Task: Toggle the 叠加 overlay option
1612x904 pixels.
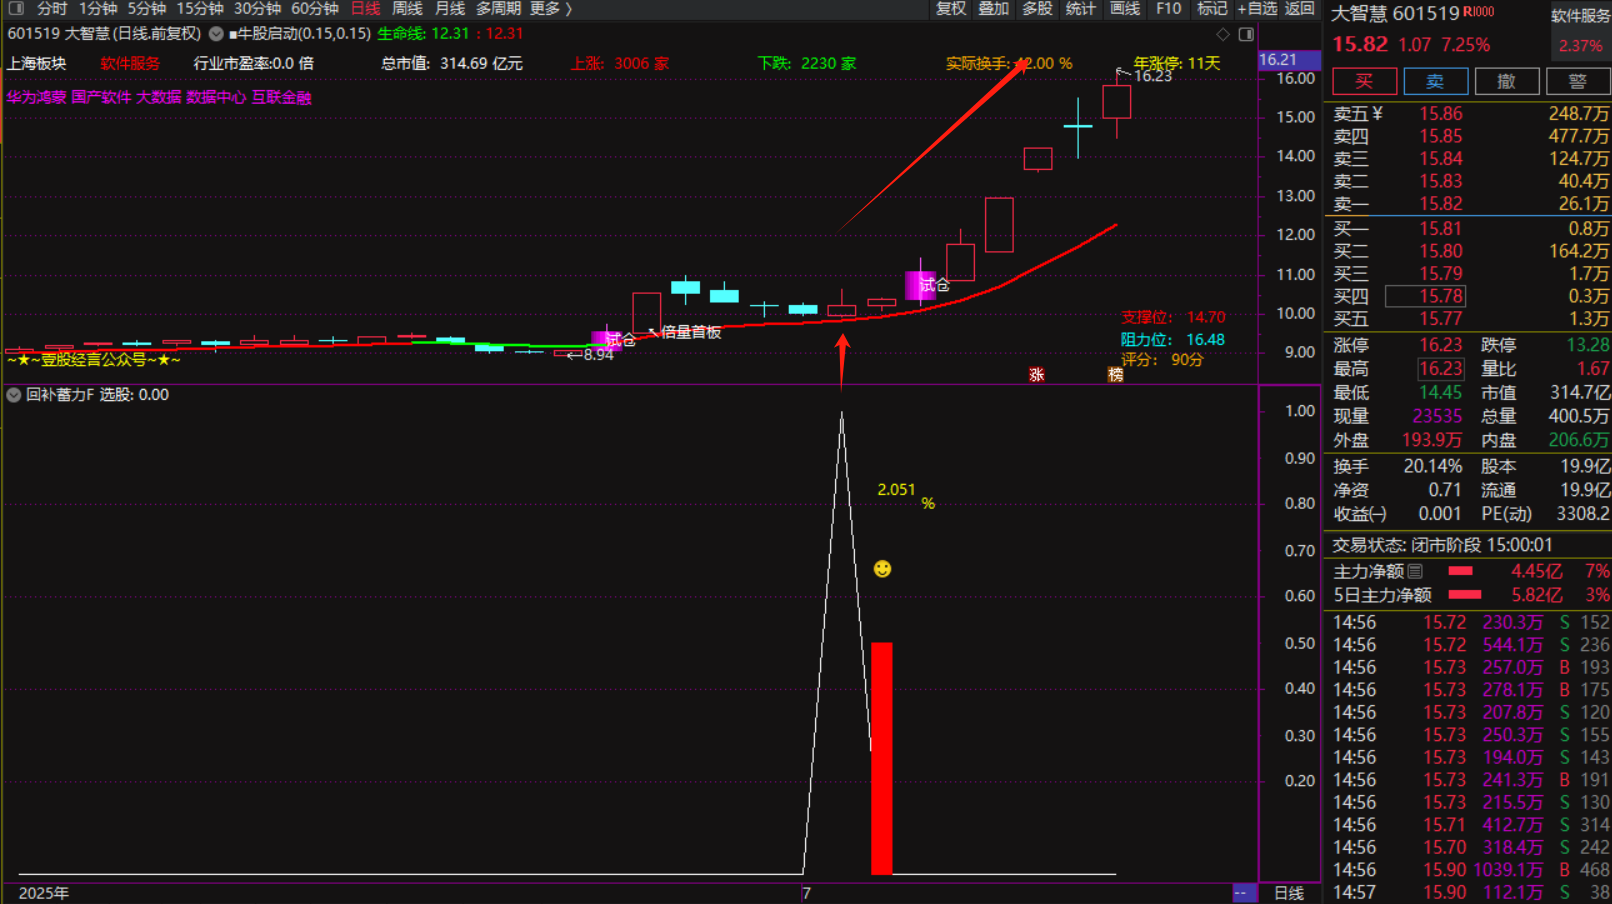Action: pos(993,9)
